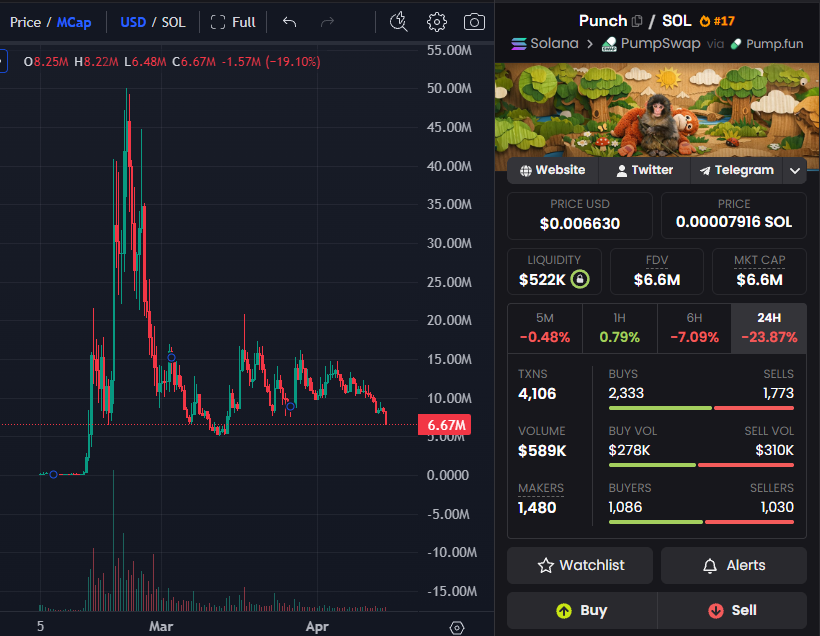Click MKT CAP $6.6M value
The height and width of the screenshot is (636, 820).
click(759, 280)
